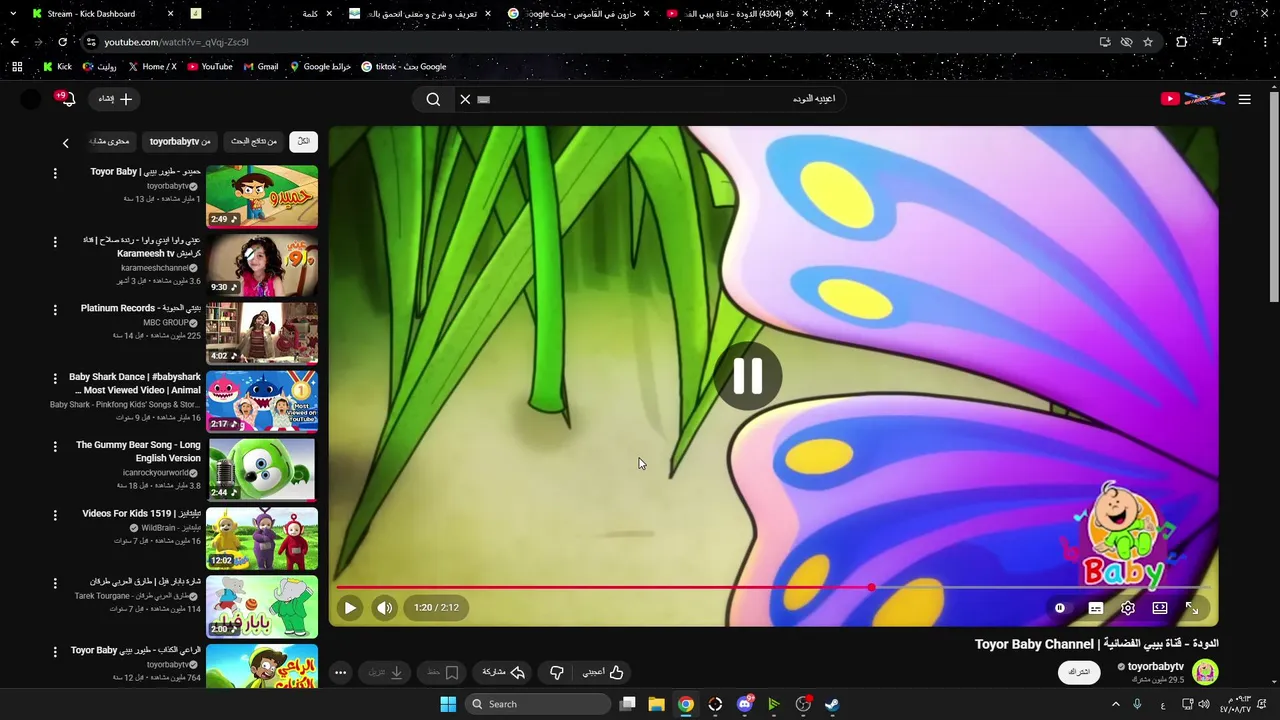
Task: Open the Chrome apps grid icon
Action: click(17, 67)
